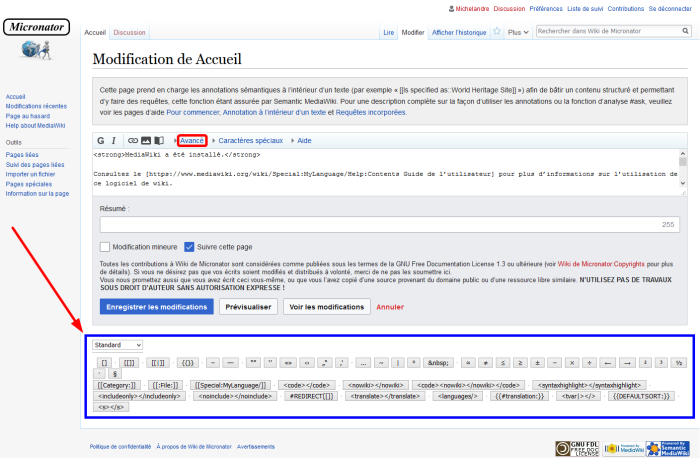Insert a link using the chain icon
This screenshot has height=458, width=700.
click(133, 141)
